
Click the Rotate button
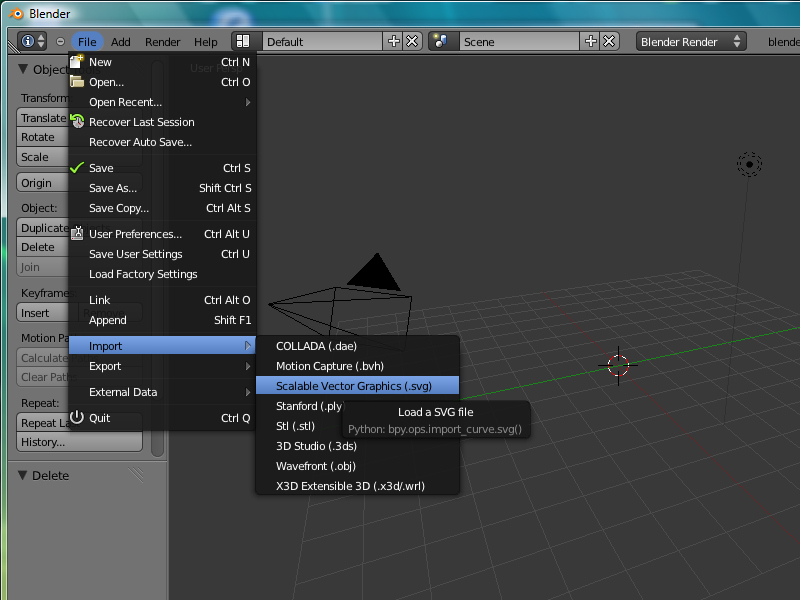point(43,137)
